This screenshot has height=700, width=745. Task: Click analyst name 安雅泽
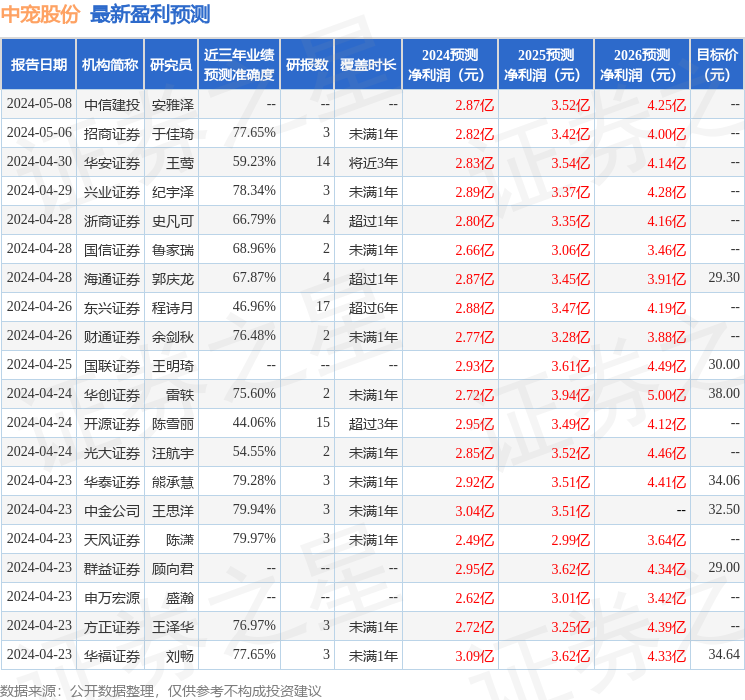pos(173,105)
